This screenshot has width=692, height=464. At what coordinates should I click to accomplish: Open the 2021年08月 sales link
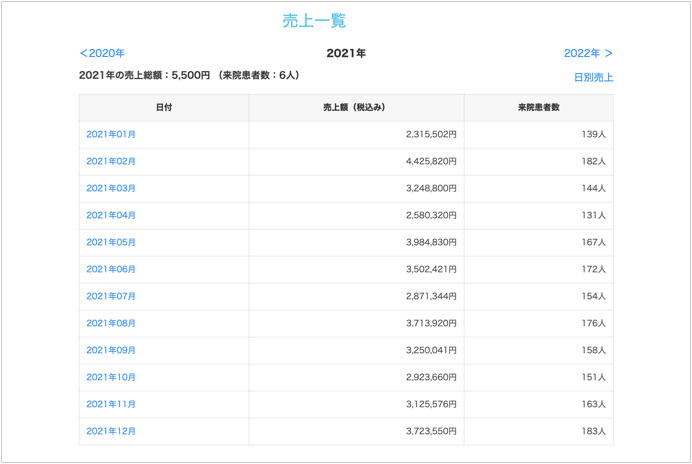(x=111, y=323)
